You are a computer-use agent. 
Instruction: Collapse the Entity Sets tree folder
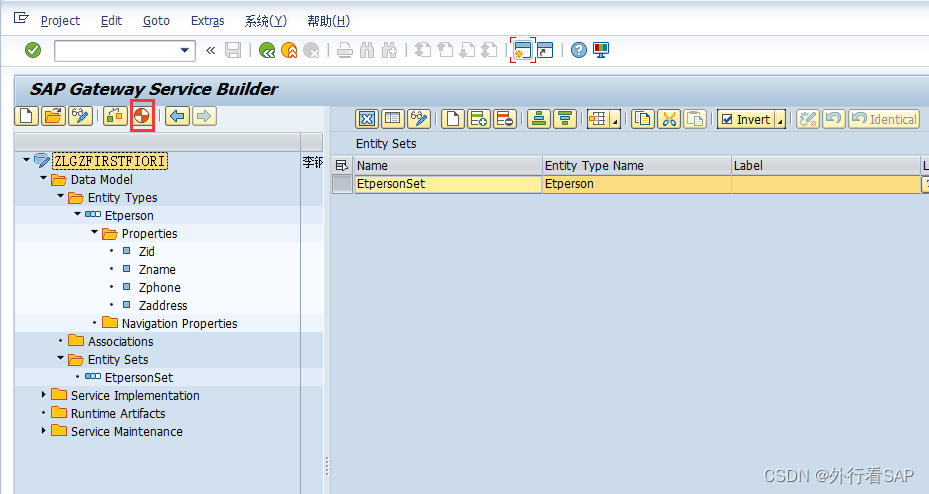coord(60,358)
